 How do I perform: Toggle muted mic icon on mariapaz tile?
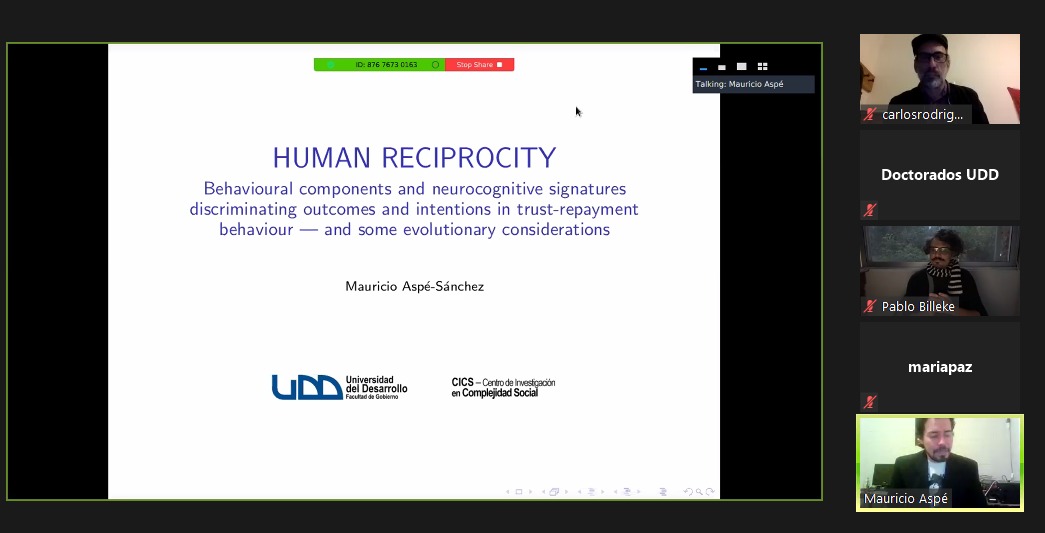[x=870, y=402]
